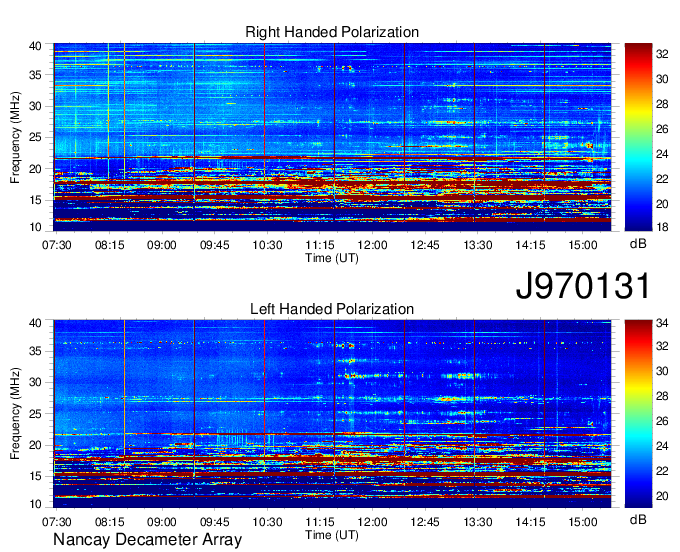The width and height of the screenshot is (680, 552).
Task: Click the 30 MHz tick on bottom frequency axis
Action: (x=35, y=382)
